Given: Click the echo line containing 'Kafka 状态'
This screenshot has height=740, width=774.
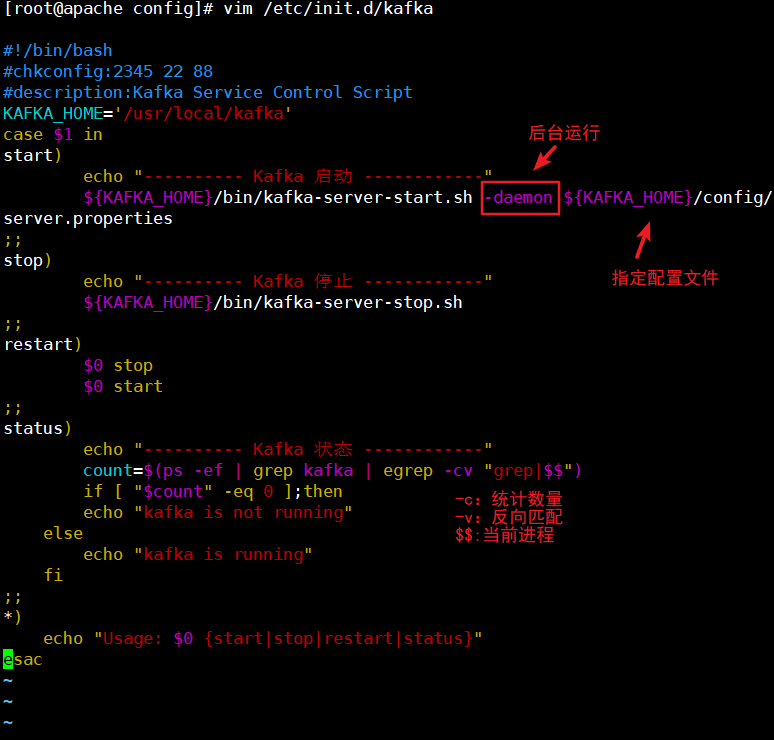Looking at the screenshot, I should click(x=288, y=450).
